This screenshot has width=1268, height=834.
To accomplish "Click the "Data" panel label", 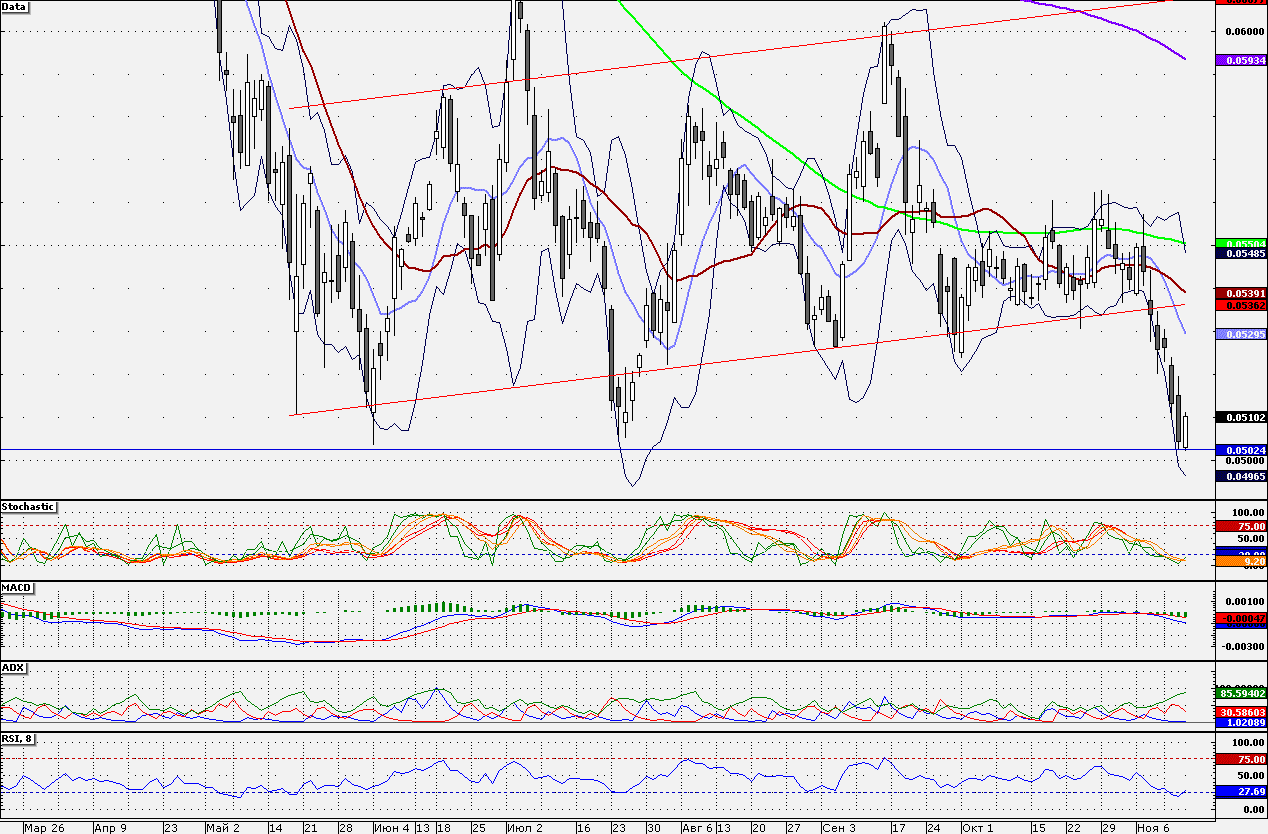I will [15, 6].
